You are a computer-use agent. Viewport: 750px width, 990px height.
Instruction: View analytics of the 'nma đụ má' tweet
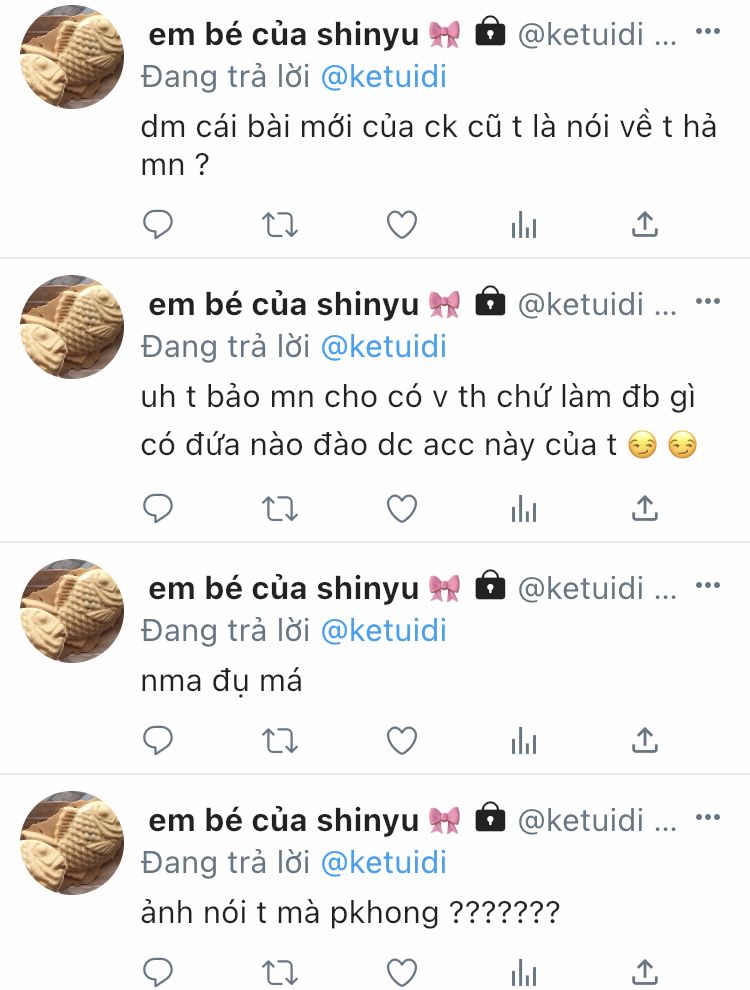(x=523, y=741)
